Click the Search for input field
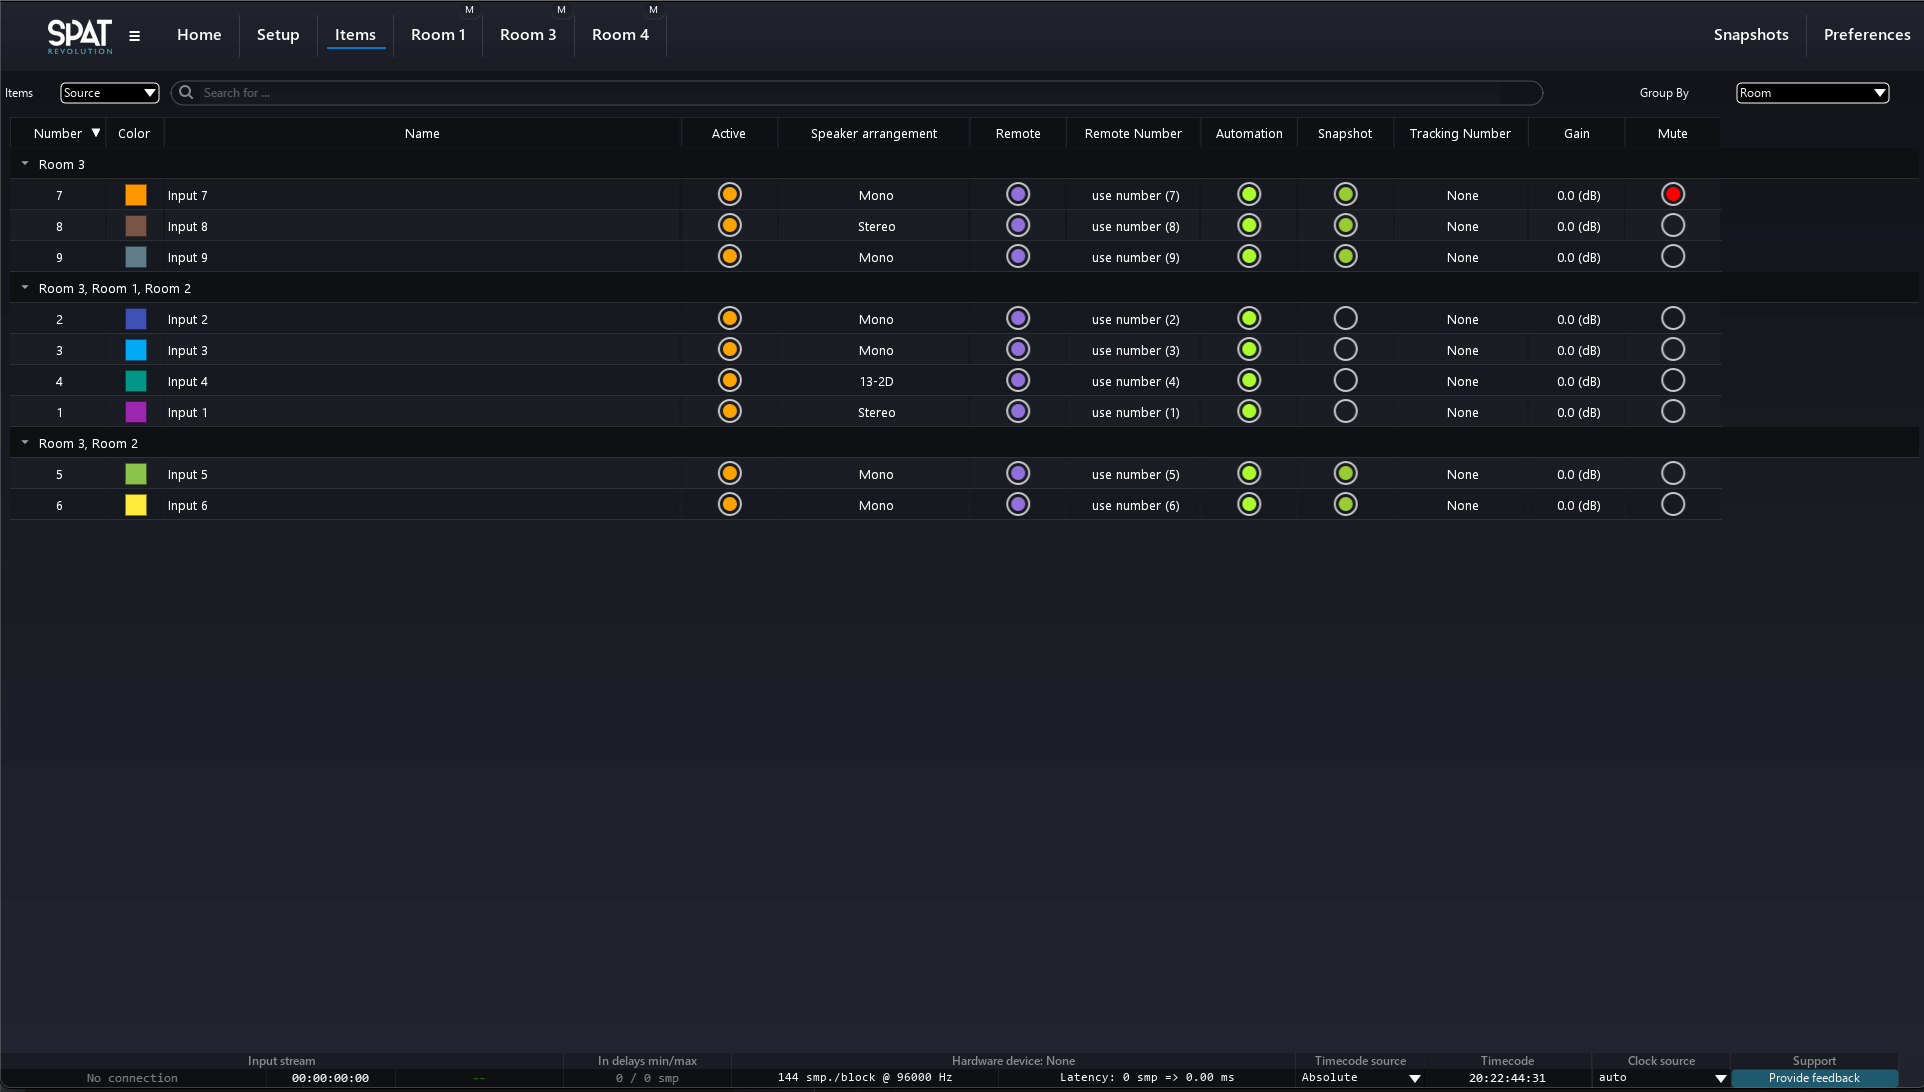The height and width of the screenshot is (1092, 1924). (x=850, y=93)
